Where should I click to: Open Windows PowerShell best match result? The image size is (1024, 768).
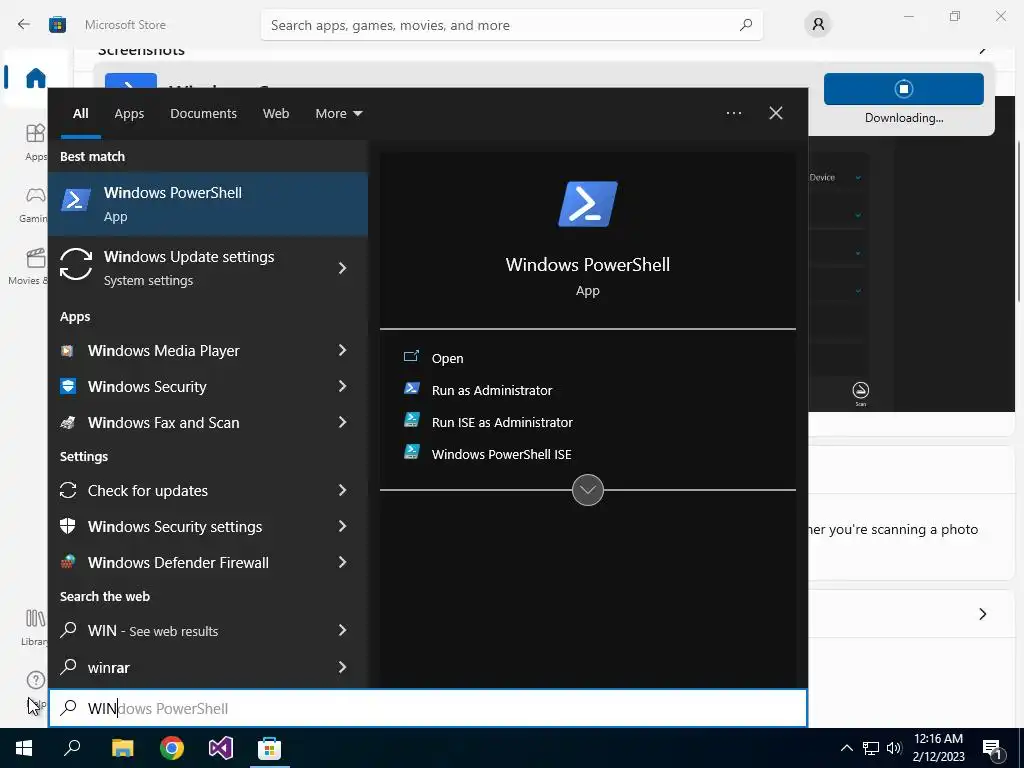(208, 204)
